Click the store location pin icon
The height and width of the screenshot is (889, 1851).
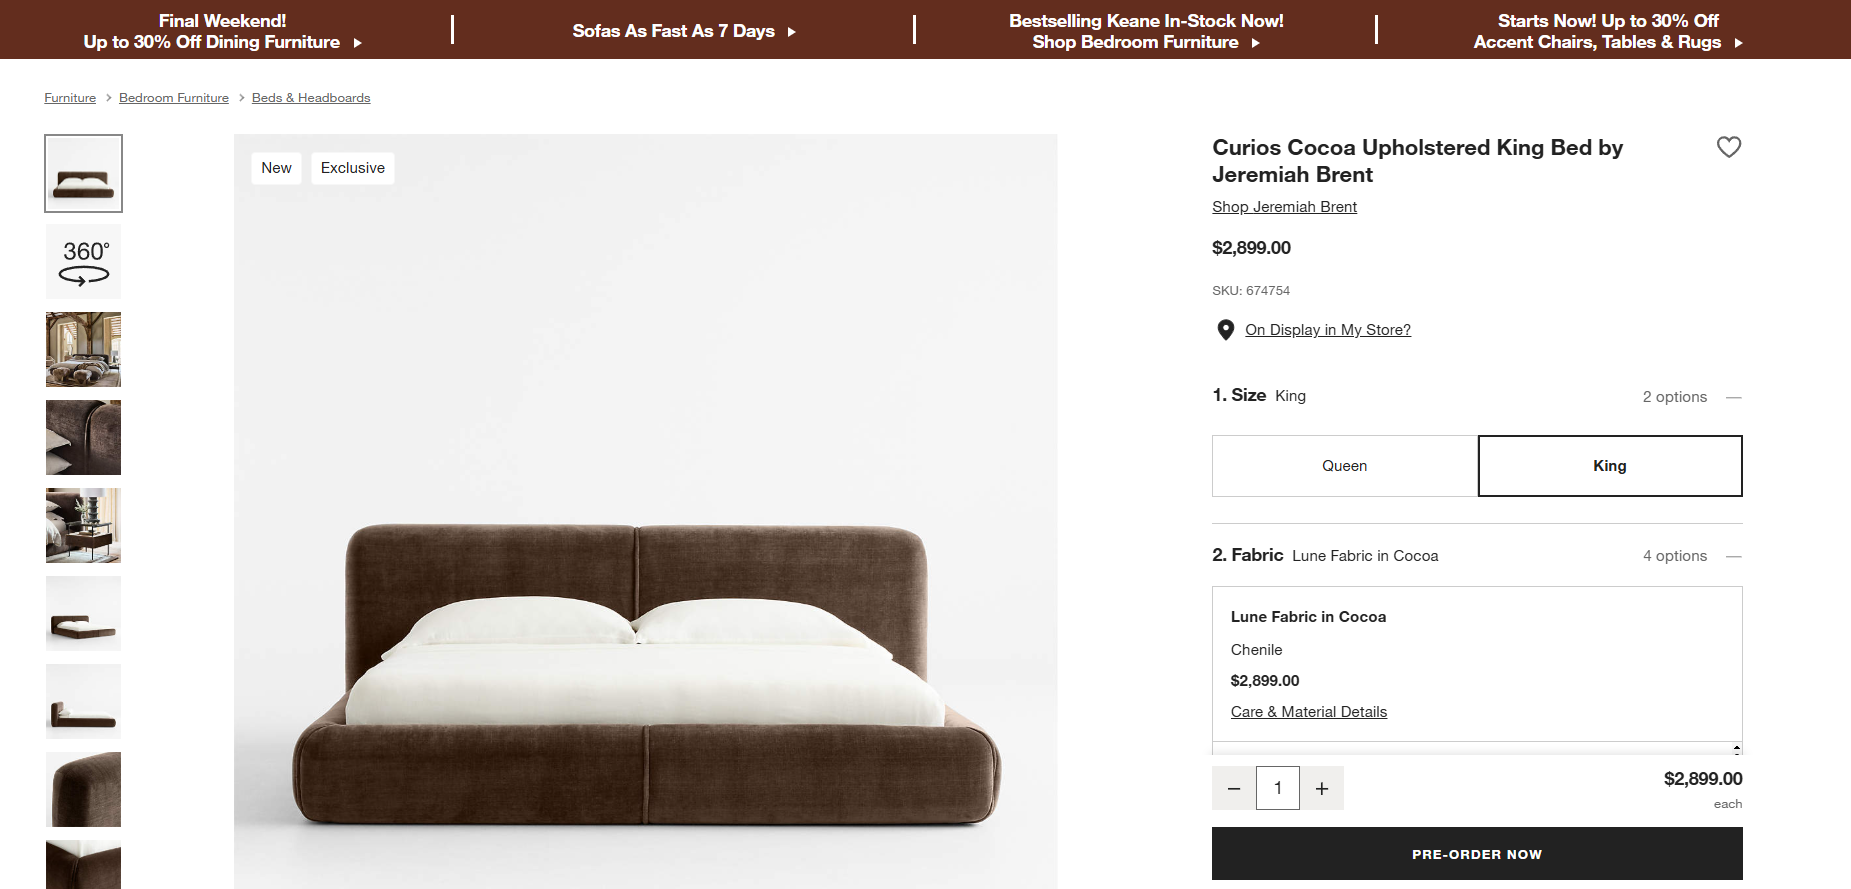[x=1224, y=329]
